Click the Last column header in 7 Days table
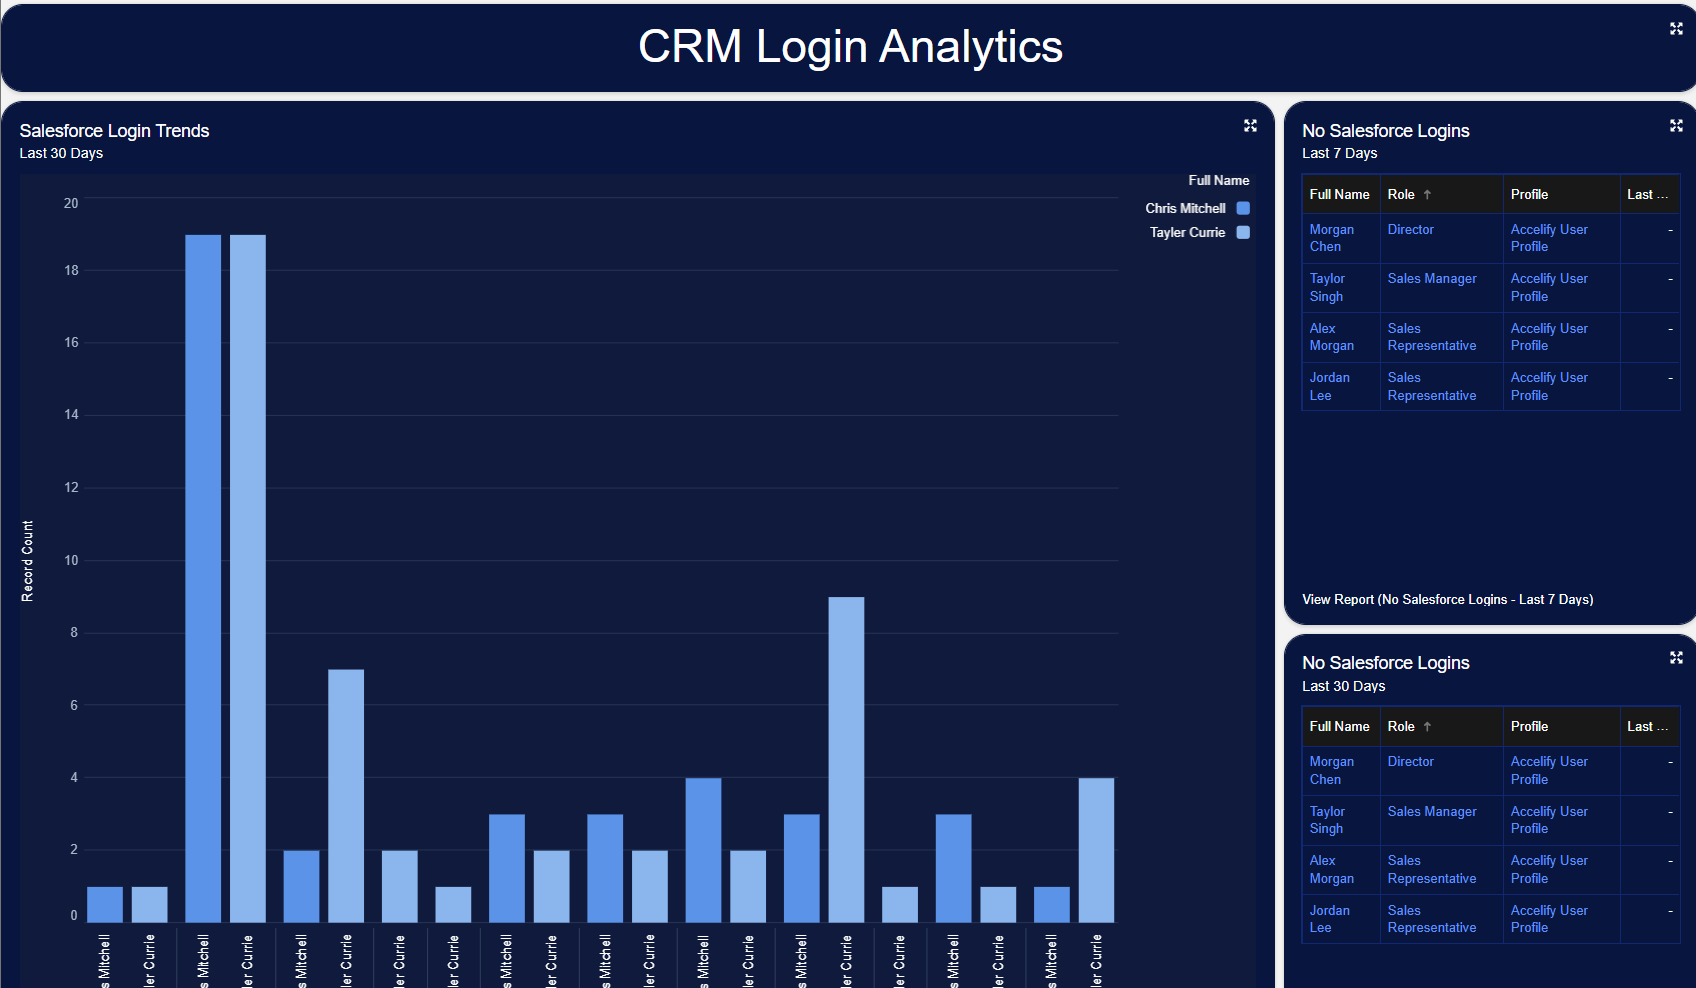This screenshot has width=1696, height=988. click(x=1646, y=194)
